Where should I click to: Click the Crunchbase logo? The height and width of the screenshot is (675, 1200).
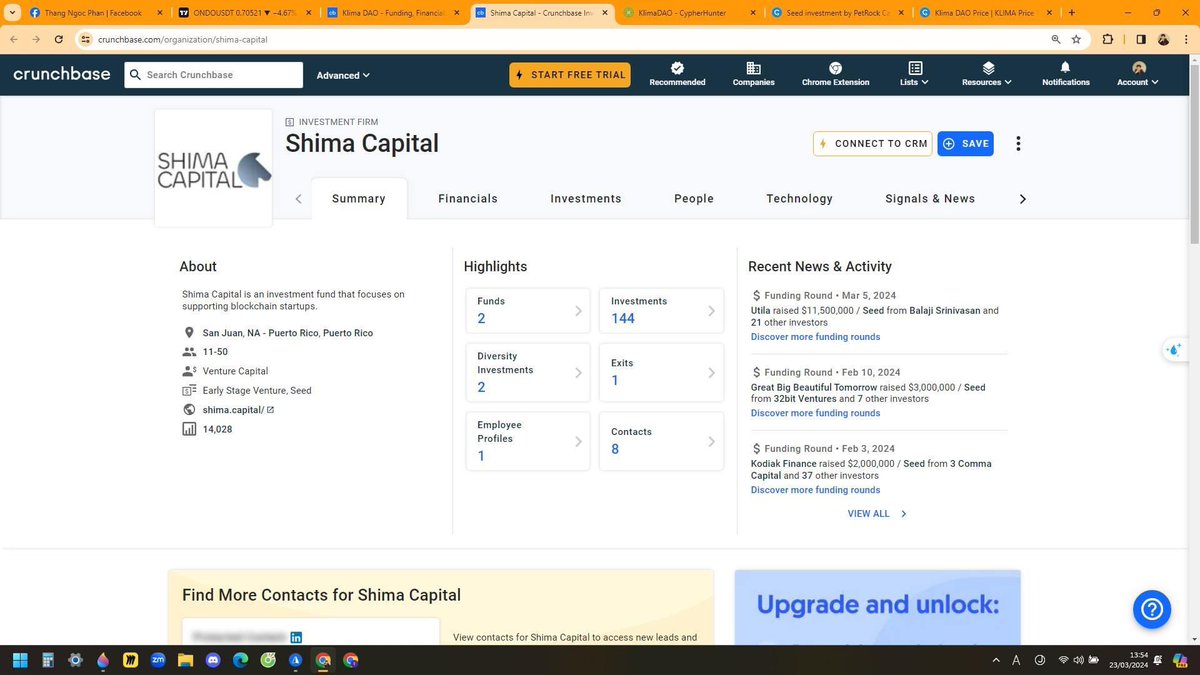[x=62, y=74]
